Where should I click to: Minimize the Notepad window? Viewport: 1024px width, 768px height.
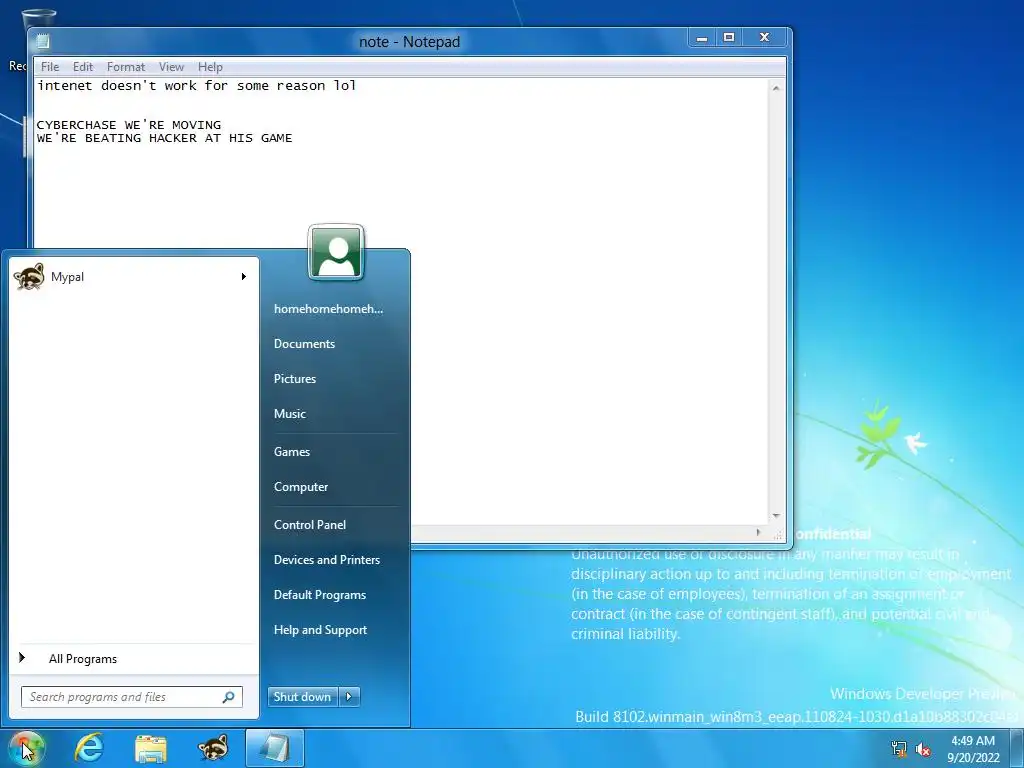coord(702,38)
